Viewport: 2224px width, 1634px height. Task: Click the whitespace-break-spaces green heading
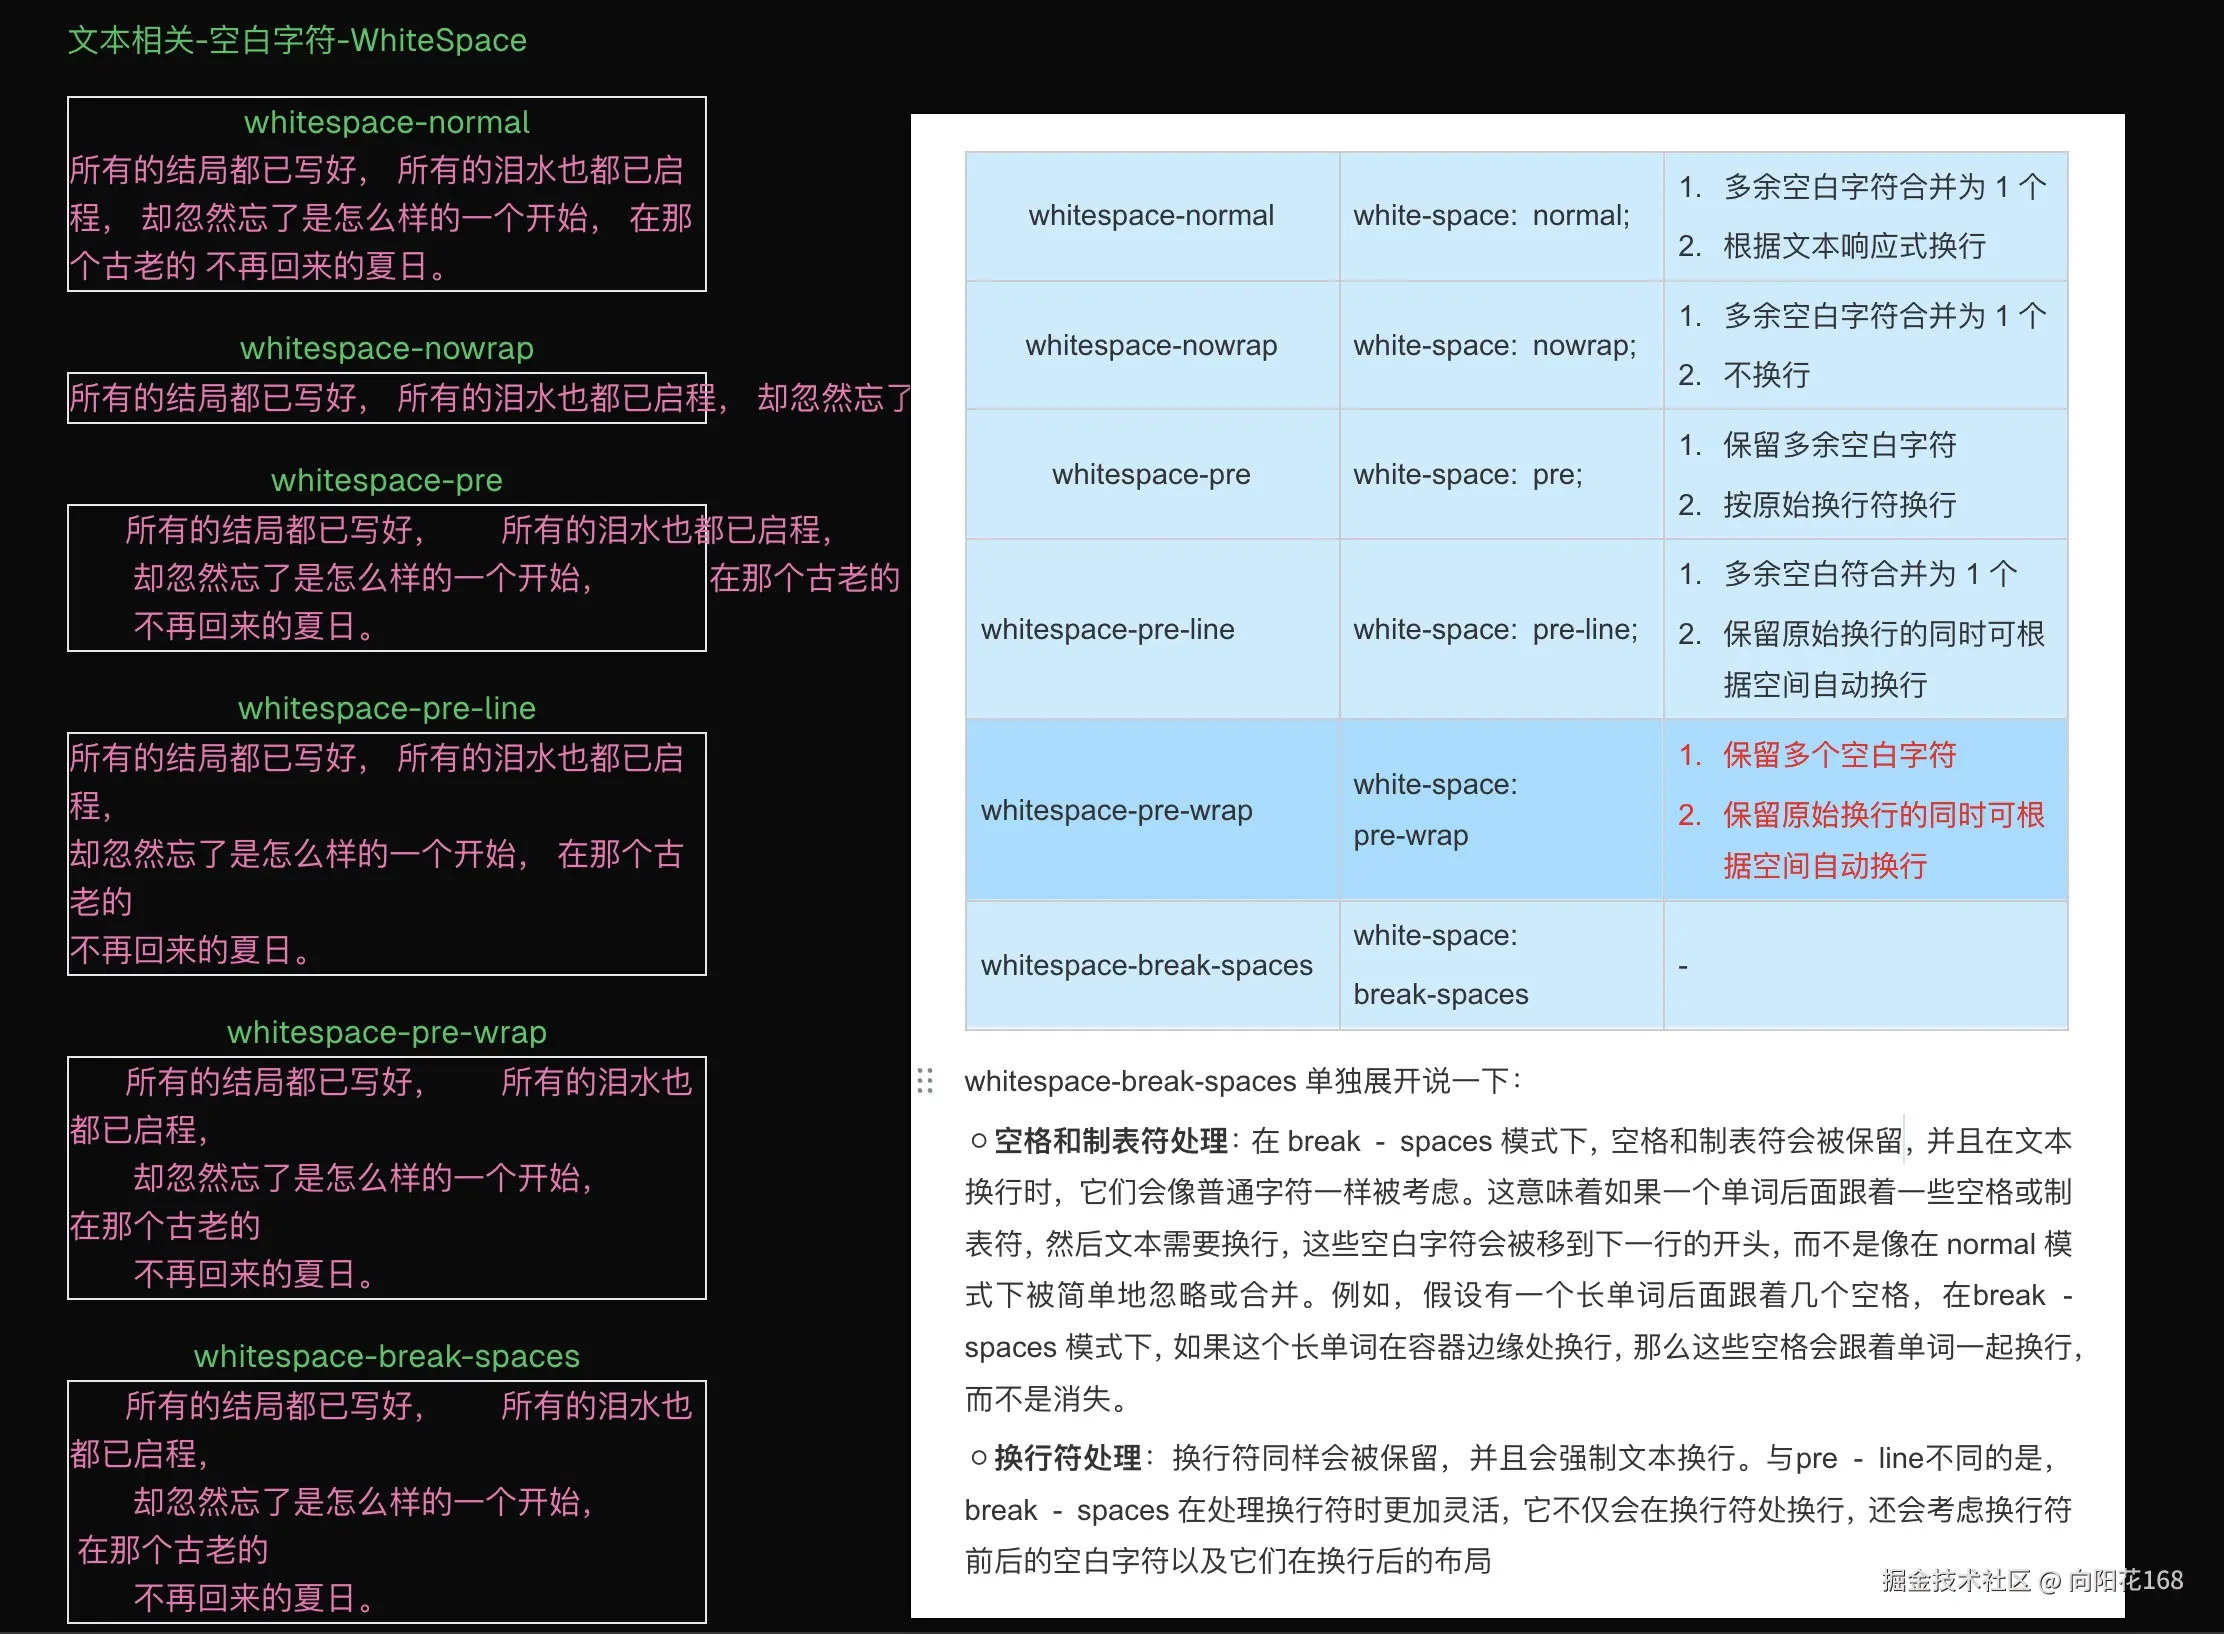(386, 1356)
